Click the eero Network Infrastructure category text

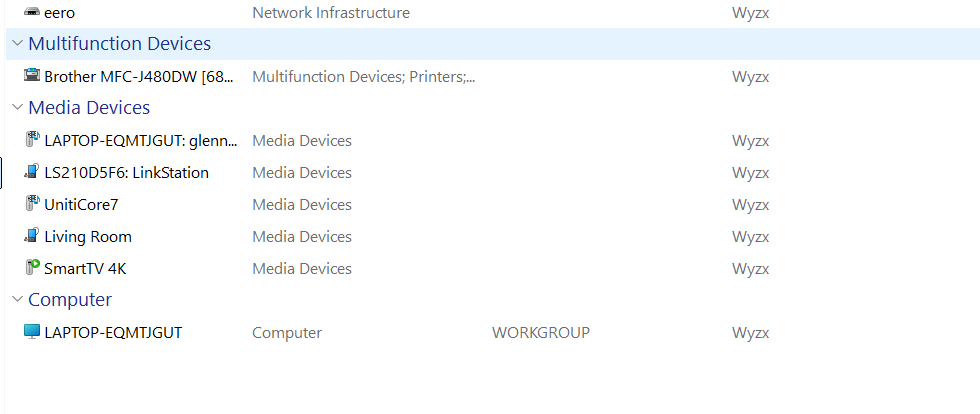click(331, 13)
